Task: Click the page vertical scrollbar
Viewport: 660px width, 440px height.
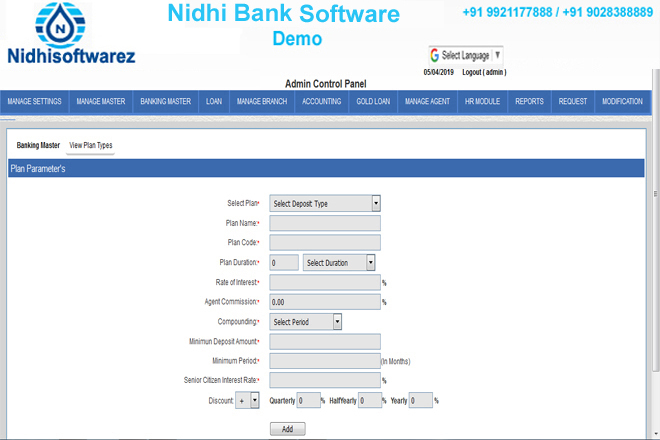Action: 656,220
